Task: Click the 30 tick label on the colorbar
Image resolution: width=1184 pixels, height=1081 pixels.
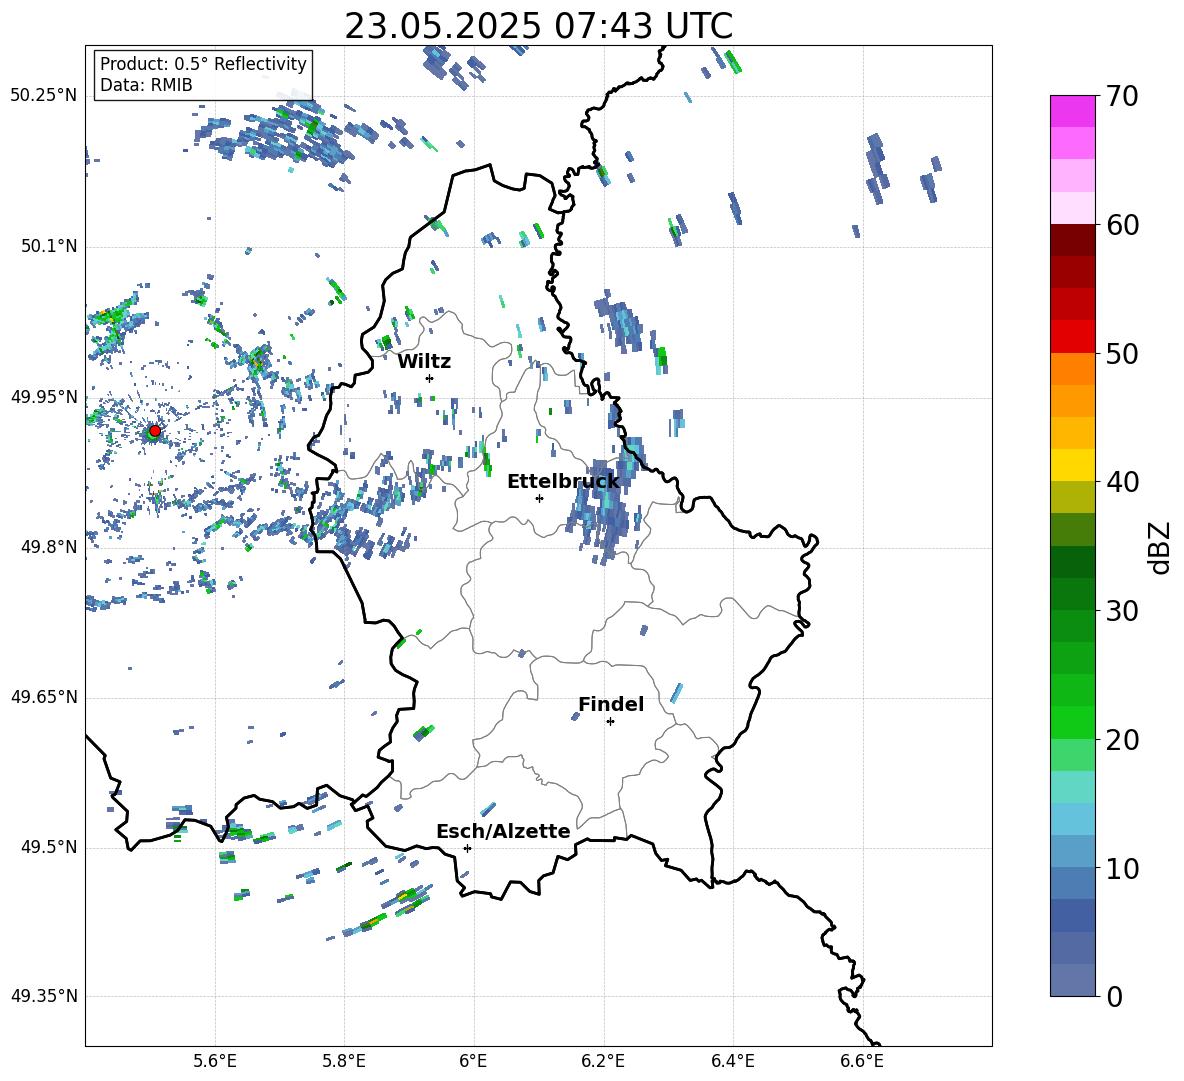Action: click(1122, 611)
